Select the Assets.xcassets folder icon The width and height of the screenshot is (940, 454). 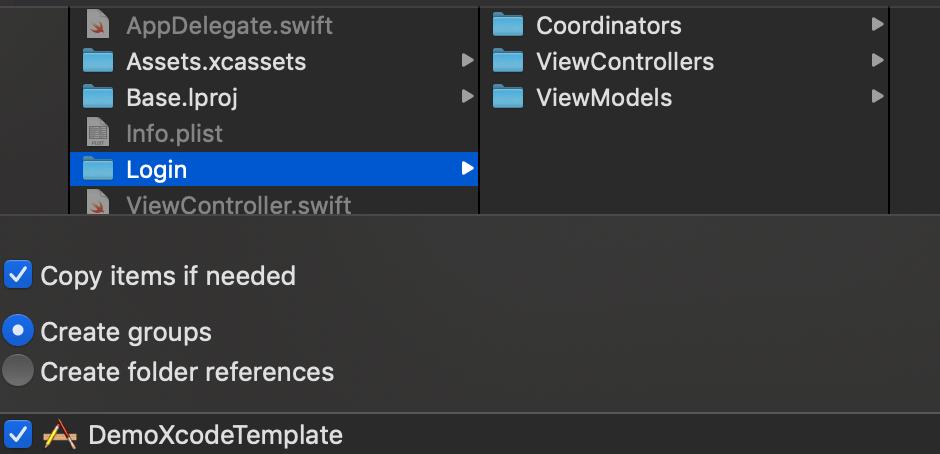[98, 61]
